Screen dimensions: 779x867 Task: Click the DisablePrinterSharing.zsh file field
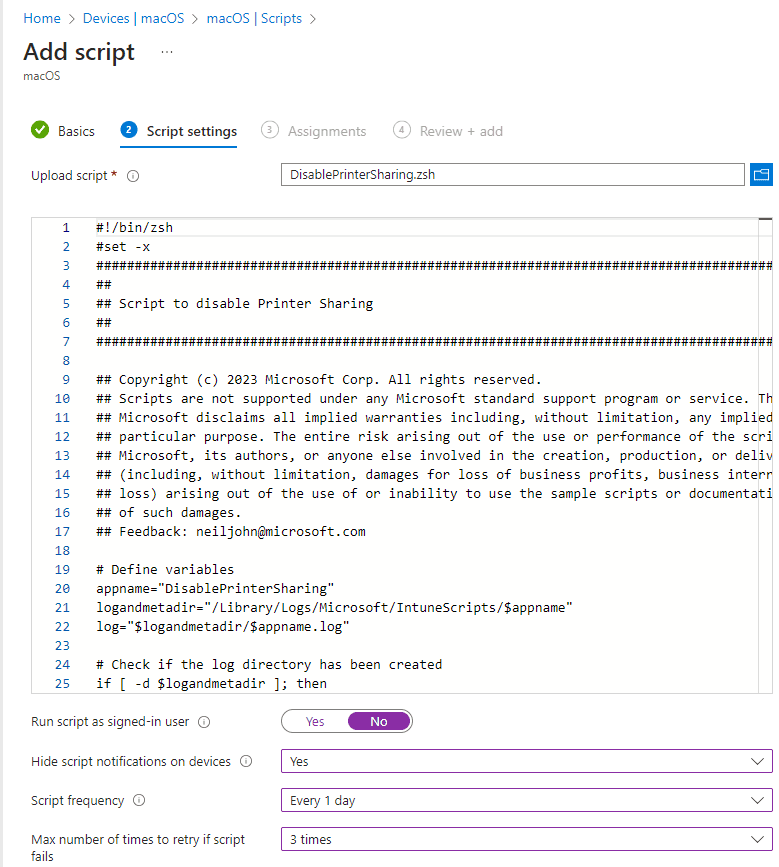[x=513, y=175]
